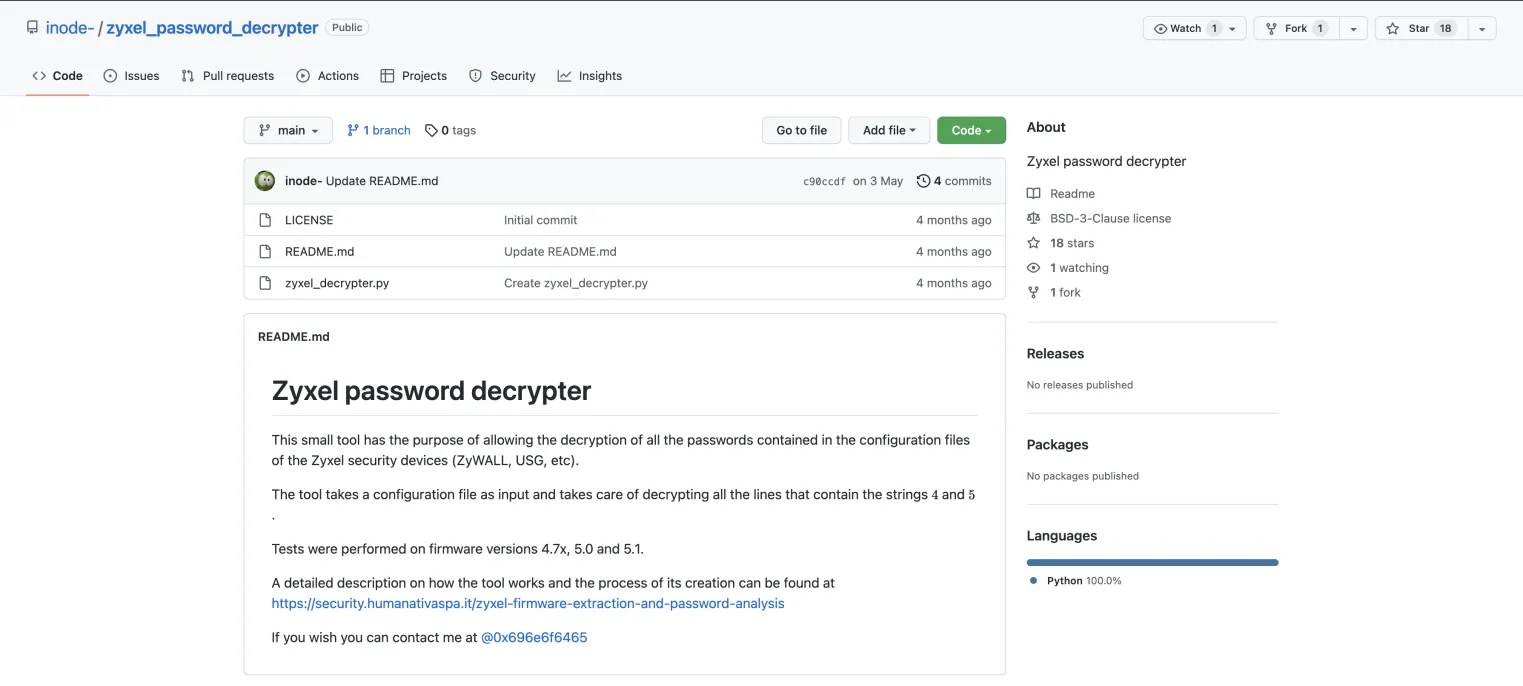The height and width of the screenshot is (686, 1523).
Task: Open the Initial commit message link
Action: coord(540,220)
